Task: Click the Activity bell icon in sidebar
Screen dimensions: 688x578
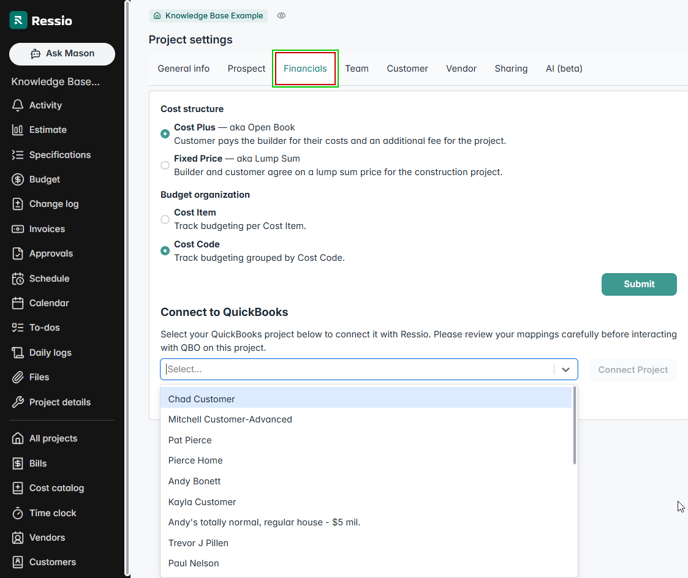Action: pos(18,105)
